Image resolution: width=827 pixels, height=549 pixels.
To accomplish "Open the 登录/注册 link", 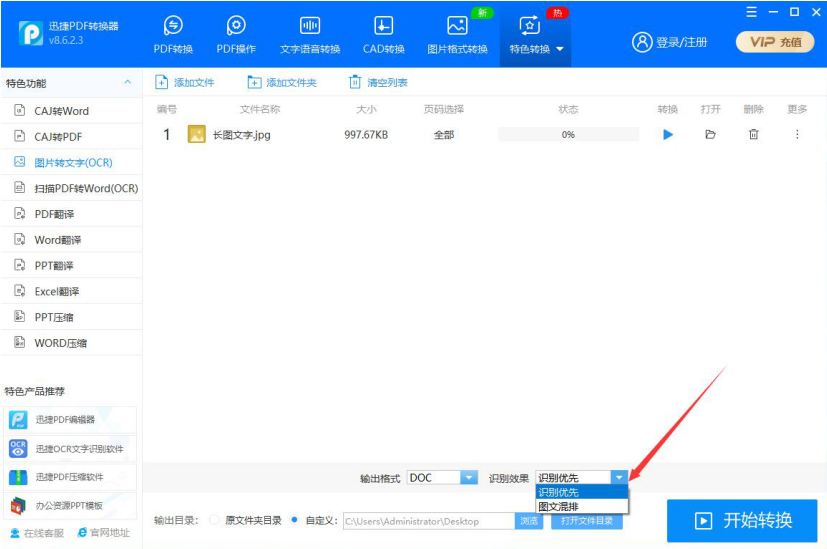I will coord(681,42).
